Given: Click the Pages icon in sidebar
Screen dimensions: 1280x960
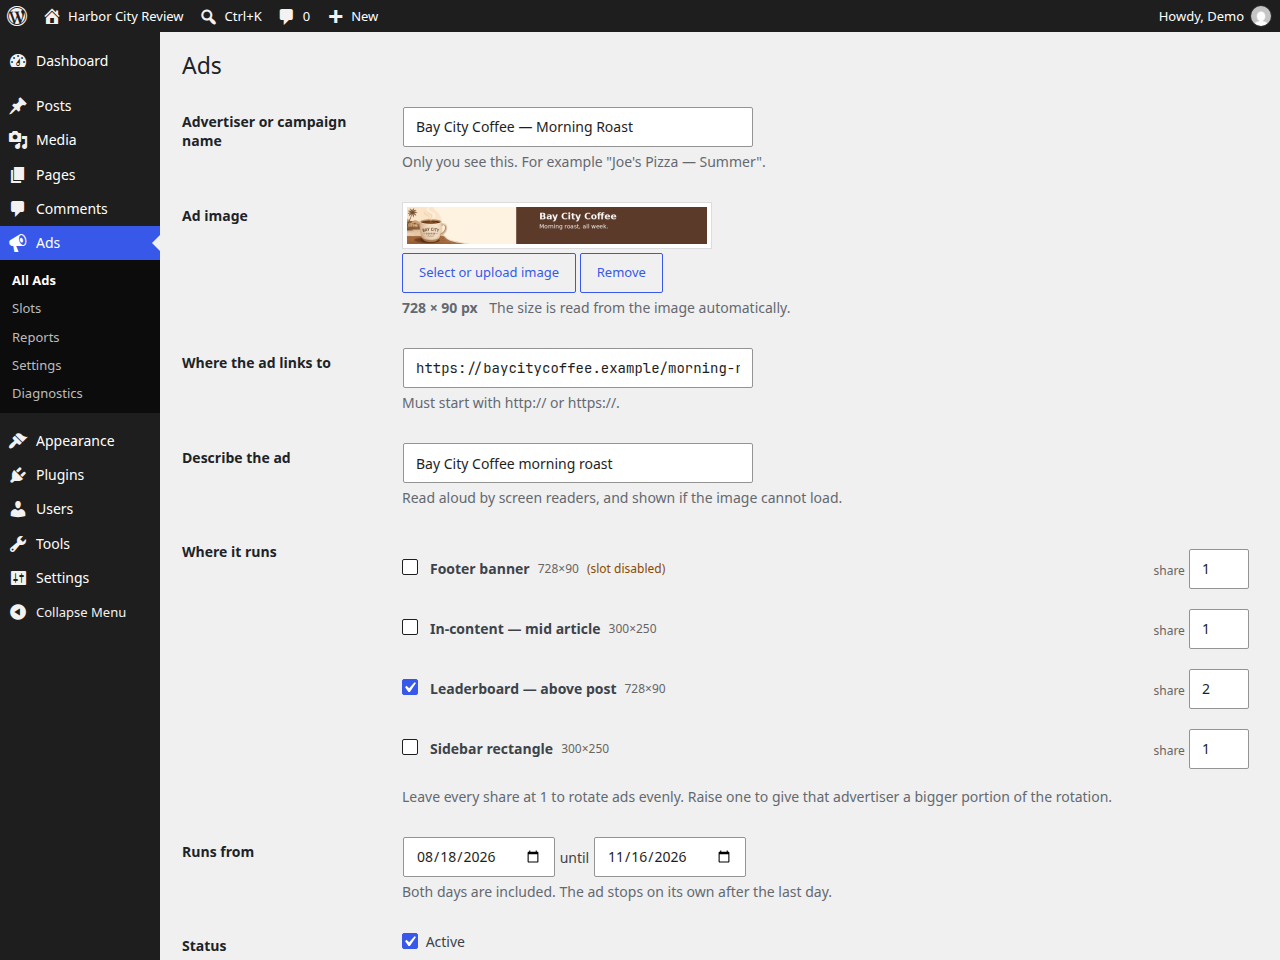Looking at the screenshot, I should click(18, 175).
